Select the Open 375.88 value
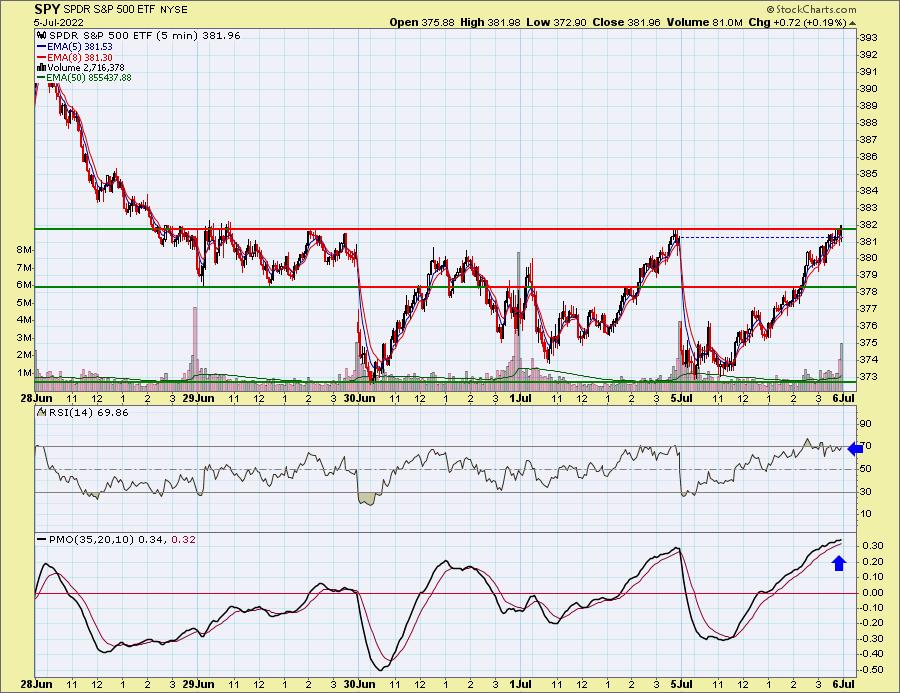The image size is (900, 693). pos(422,22)
